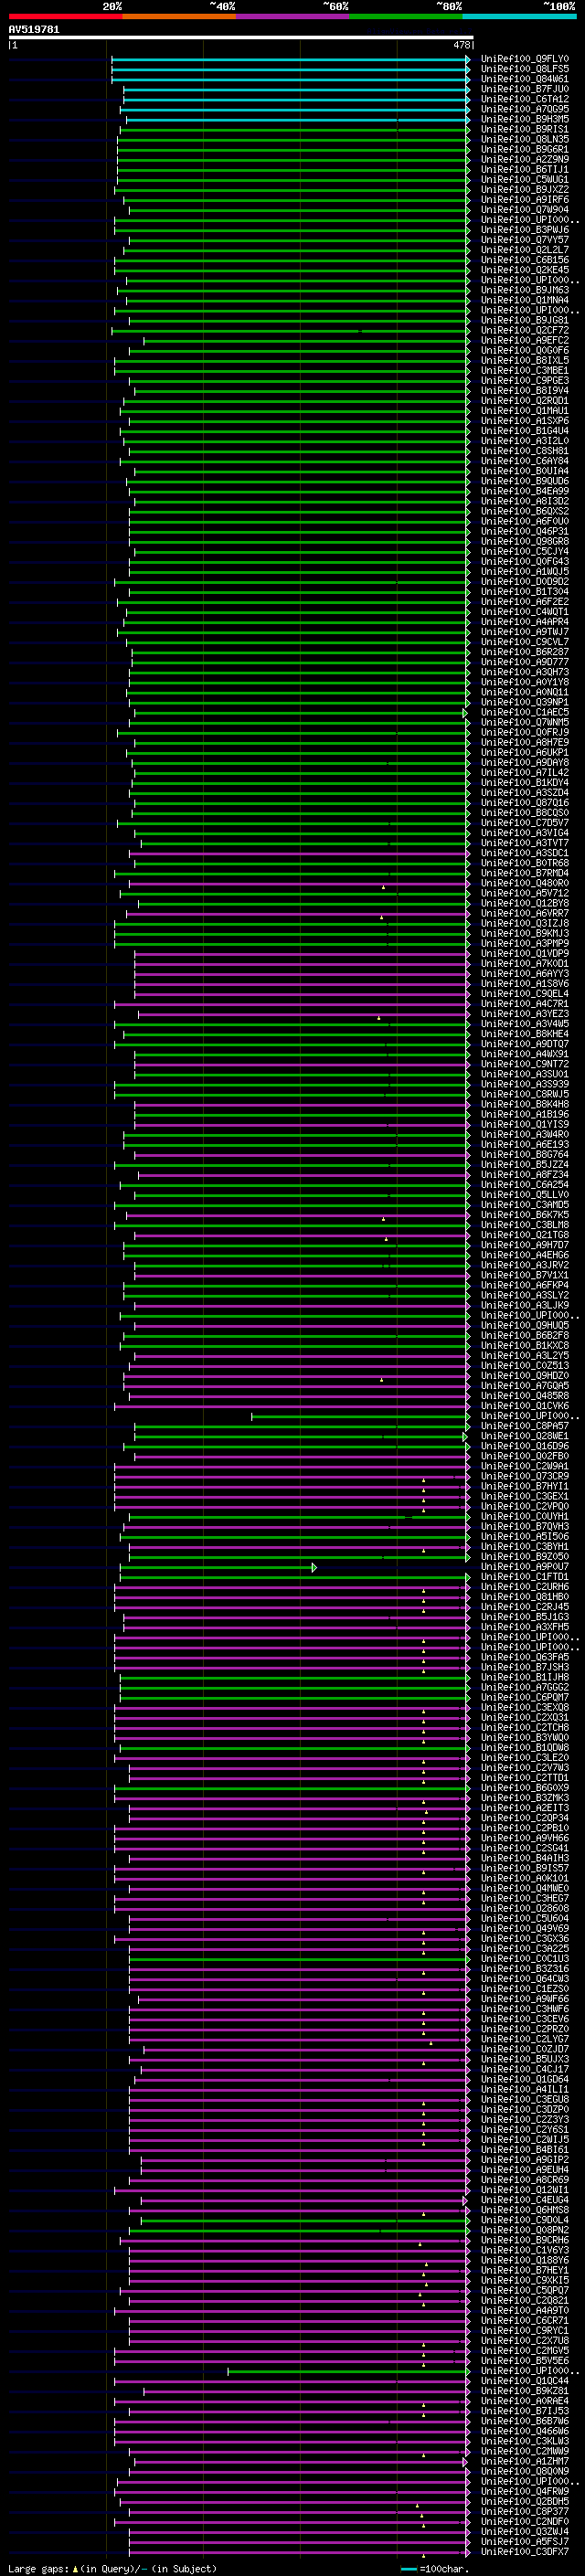Select label UniRef100_B7HYI1

click(x=525, y=1487)
